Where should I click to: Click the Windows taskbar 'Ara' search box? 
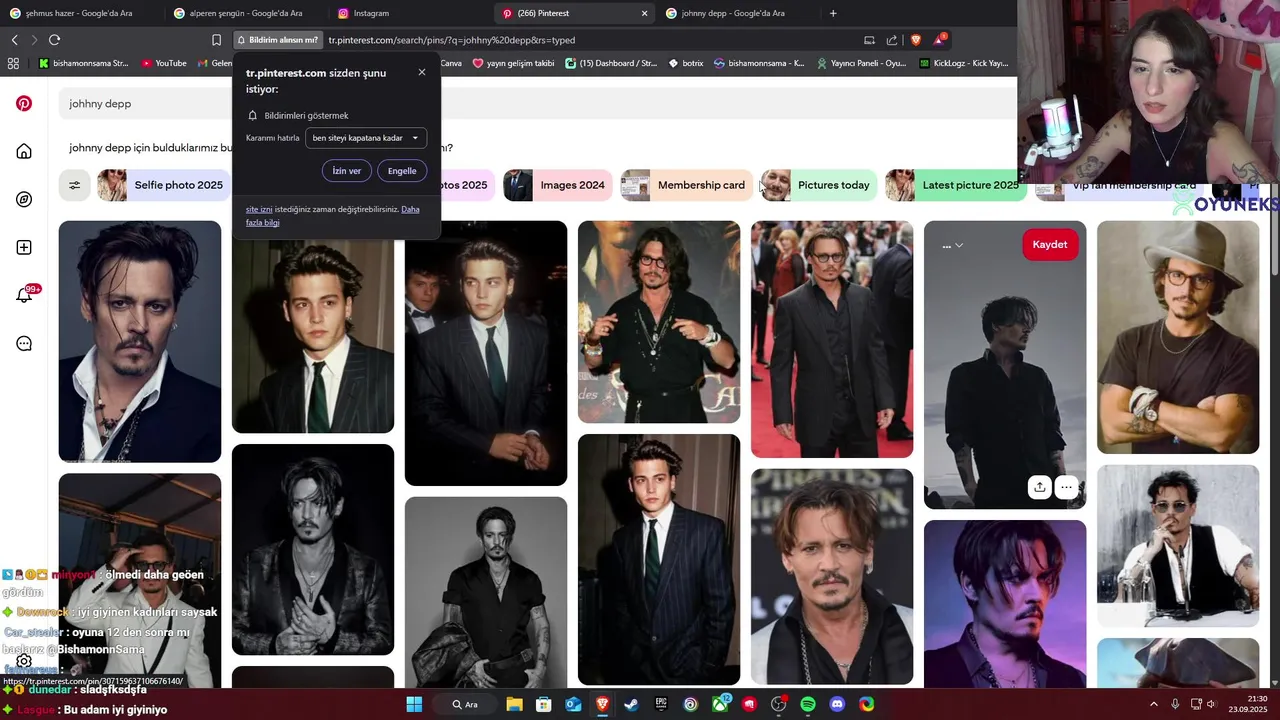[465, 704]
